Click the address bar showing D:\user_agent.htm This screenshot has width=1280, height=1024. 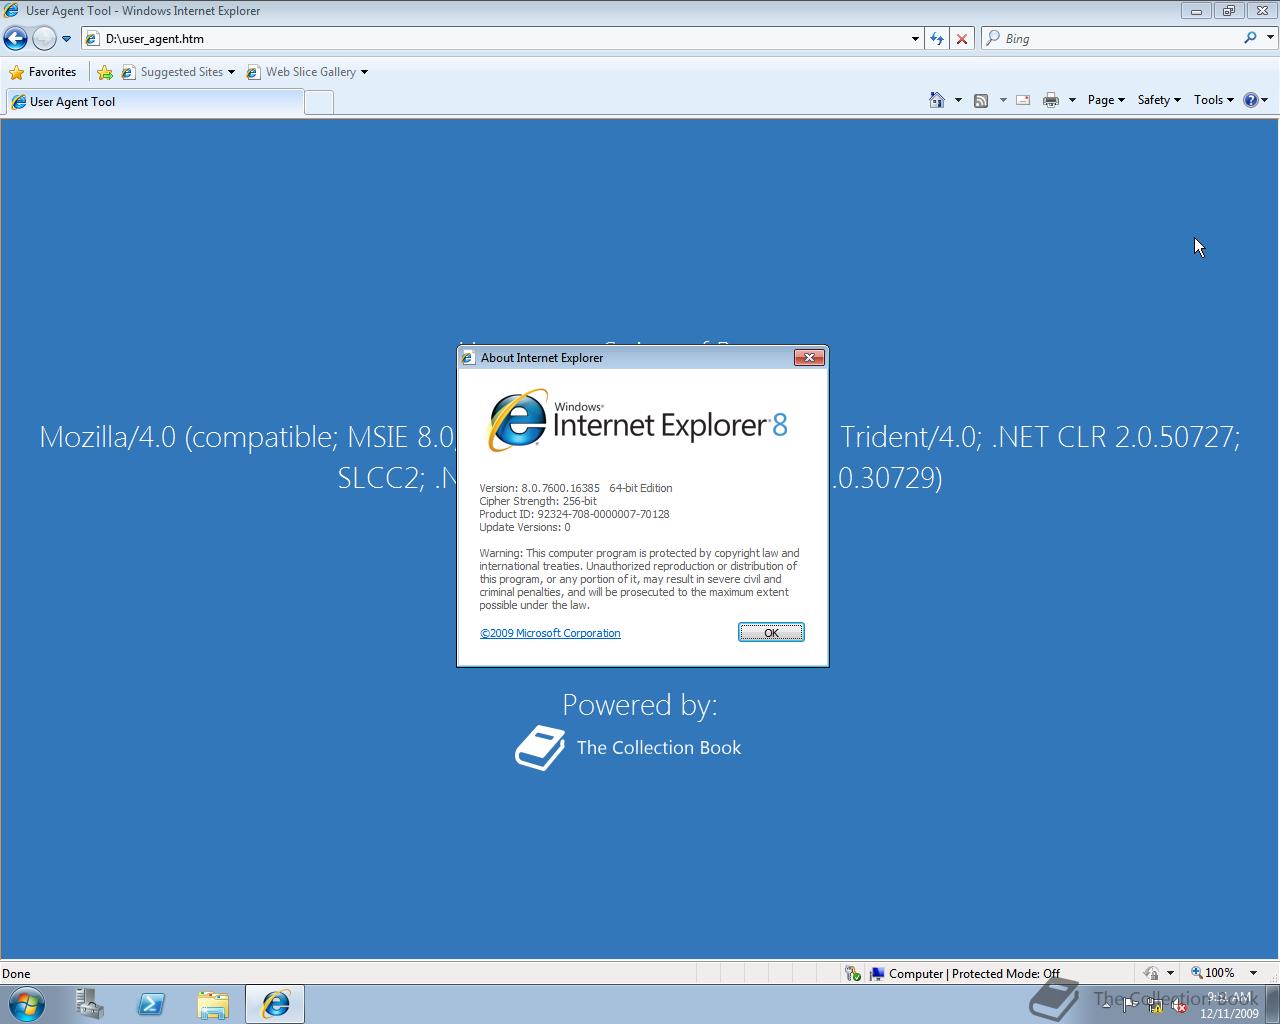495,39
